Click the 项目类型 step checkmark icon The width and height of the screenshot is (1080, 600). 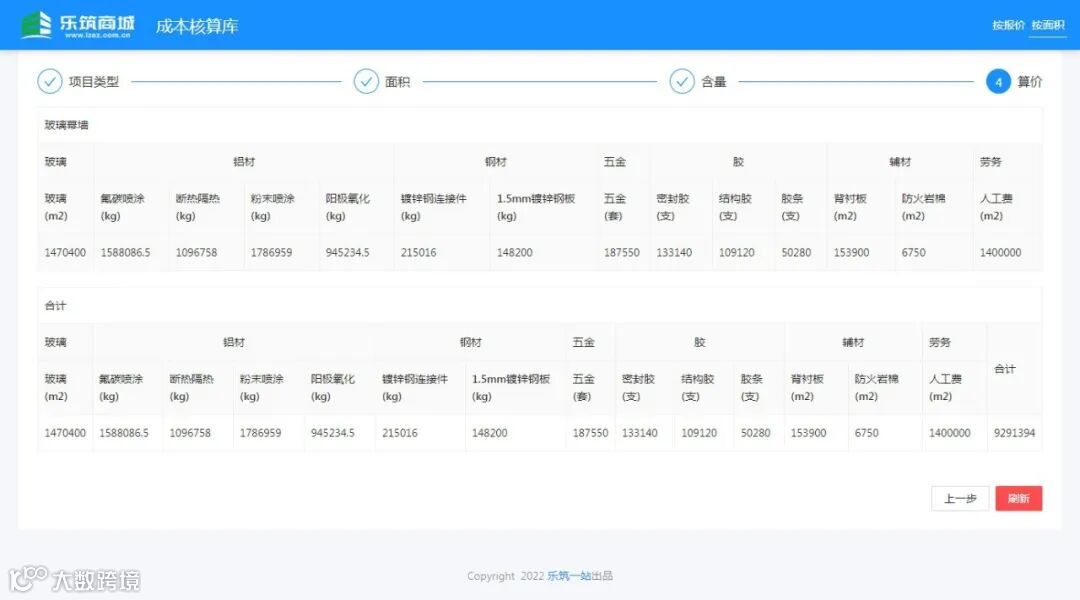click(50, 81)
